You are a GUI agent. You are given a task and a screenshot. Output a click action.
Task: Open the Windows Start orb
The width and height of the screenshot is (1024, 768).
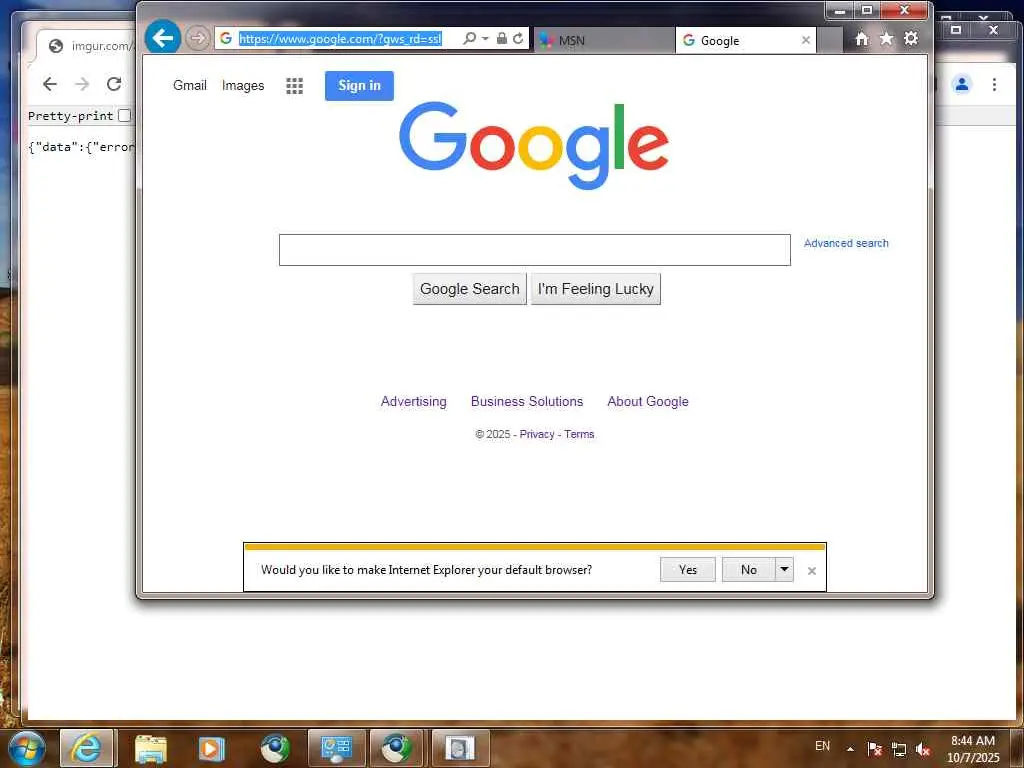click(27, 748)
